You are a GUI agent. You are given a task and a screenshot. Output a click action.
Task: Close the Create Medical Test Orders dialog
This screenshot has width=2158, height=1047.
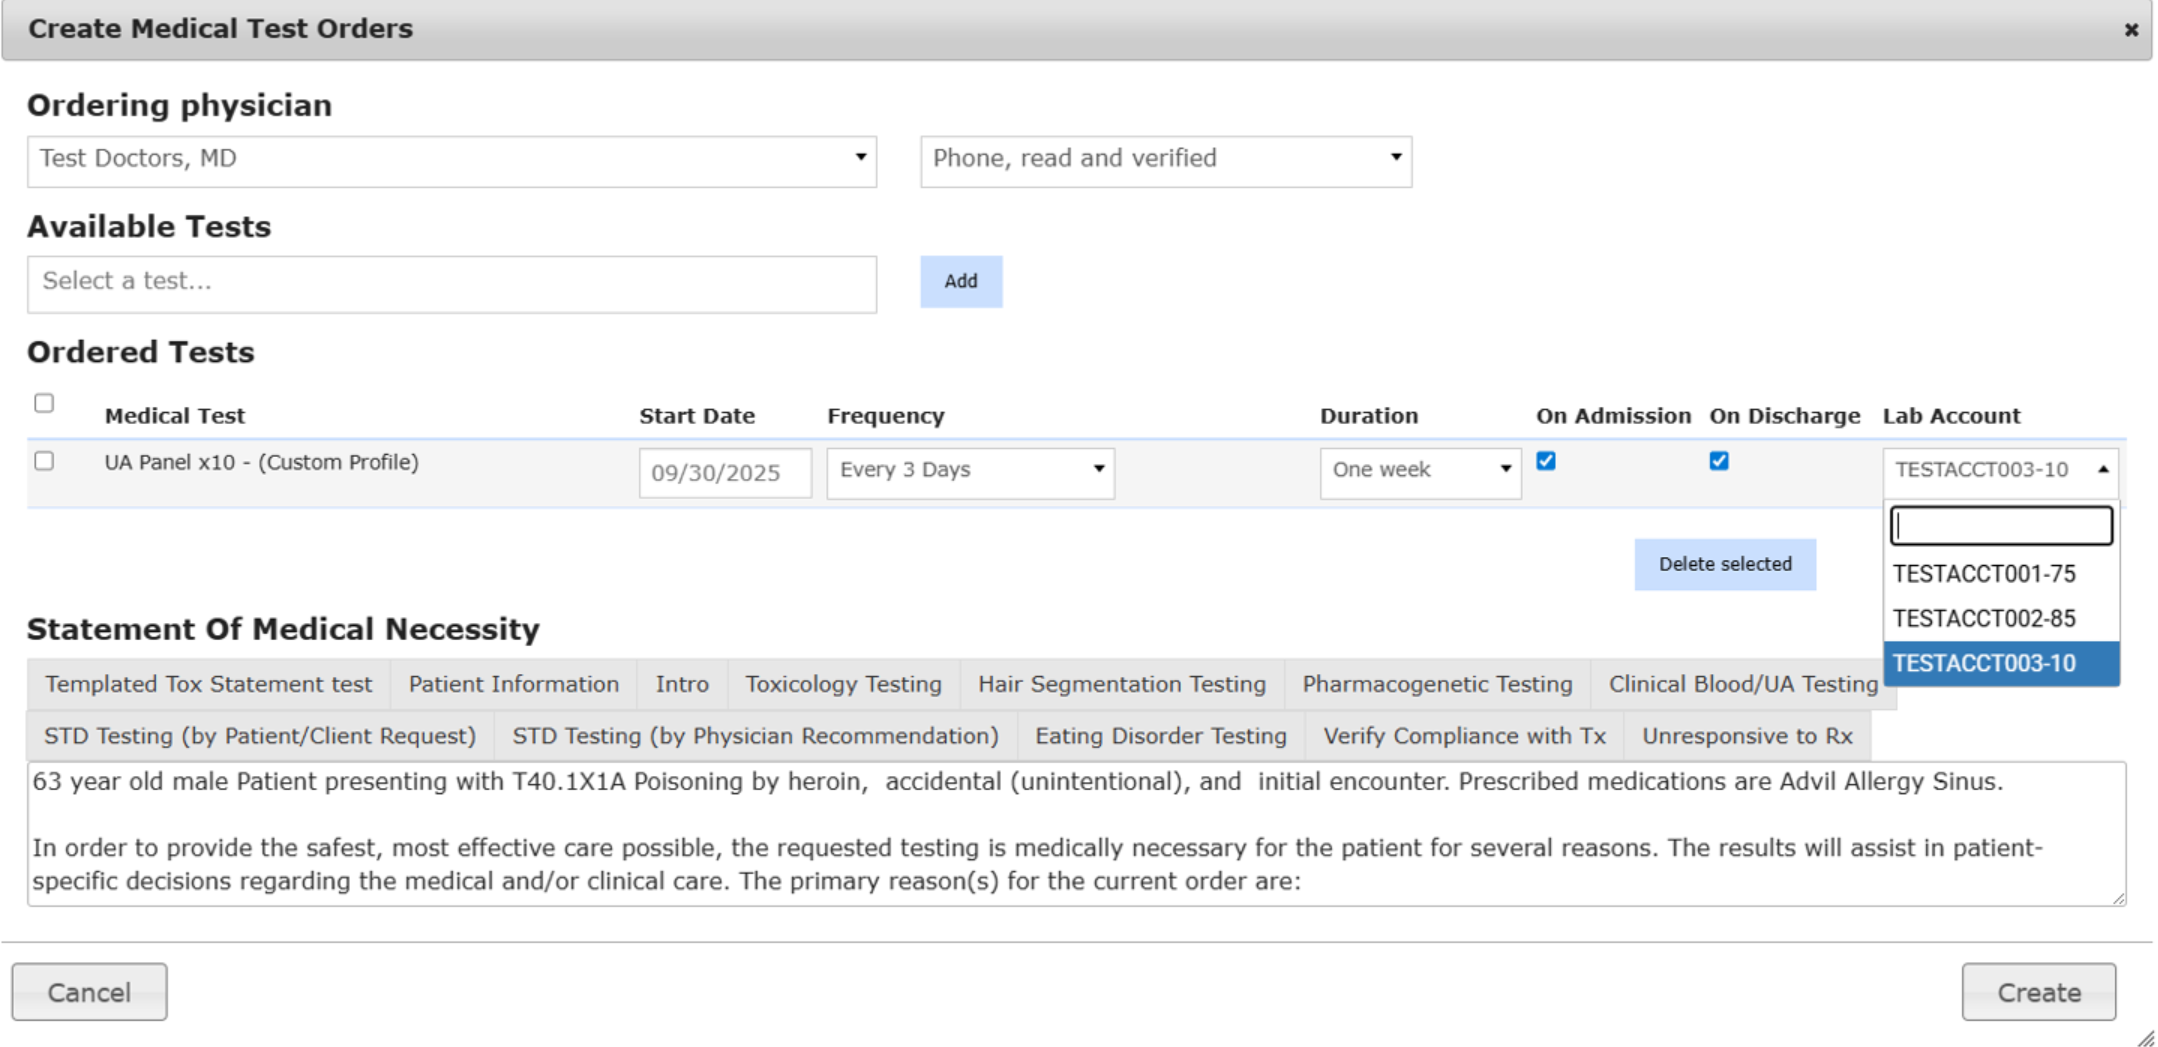[2130, 30]
